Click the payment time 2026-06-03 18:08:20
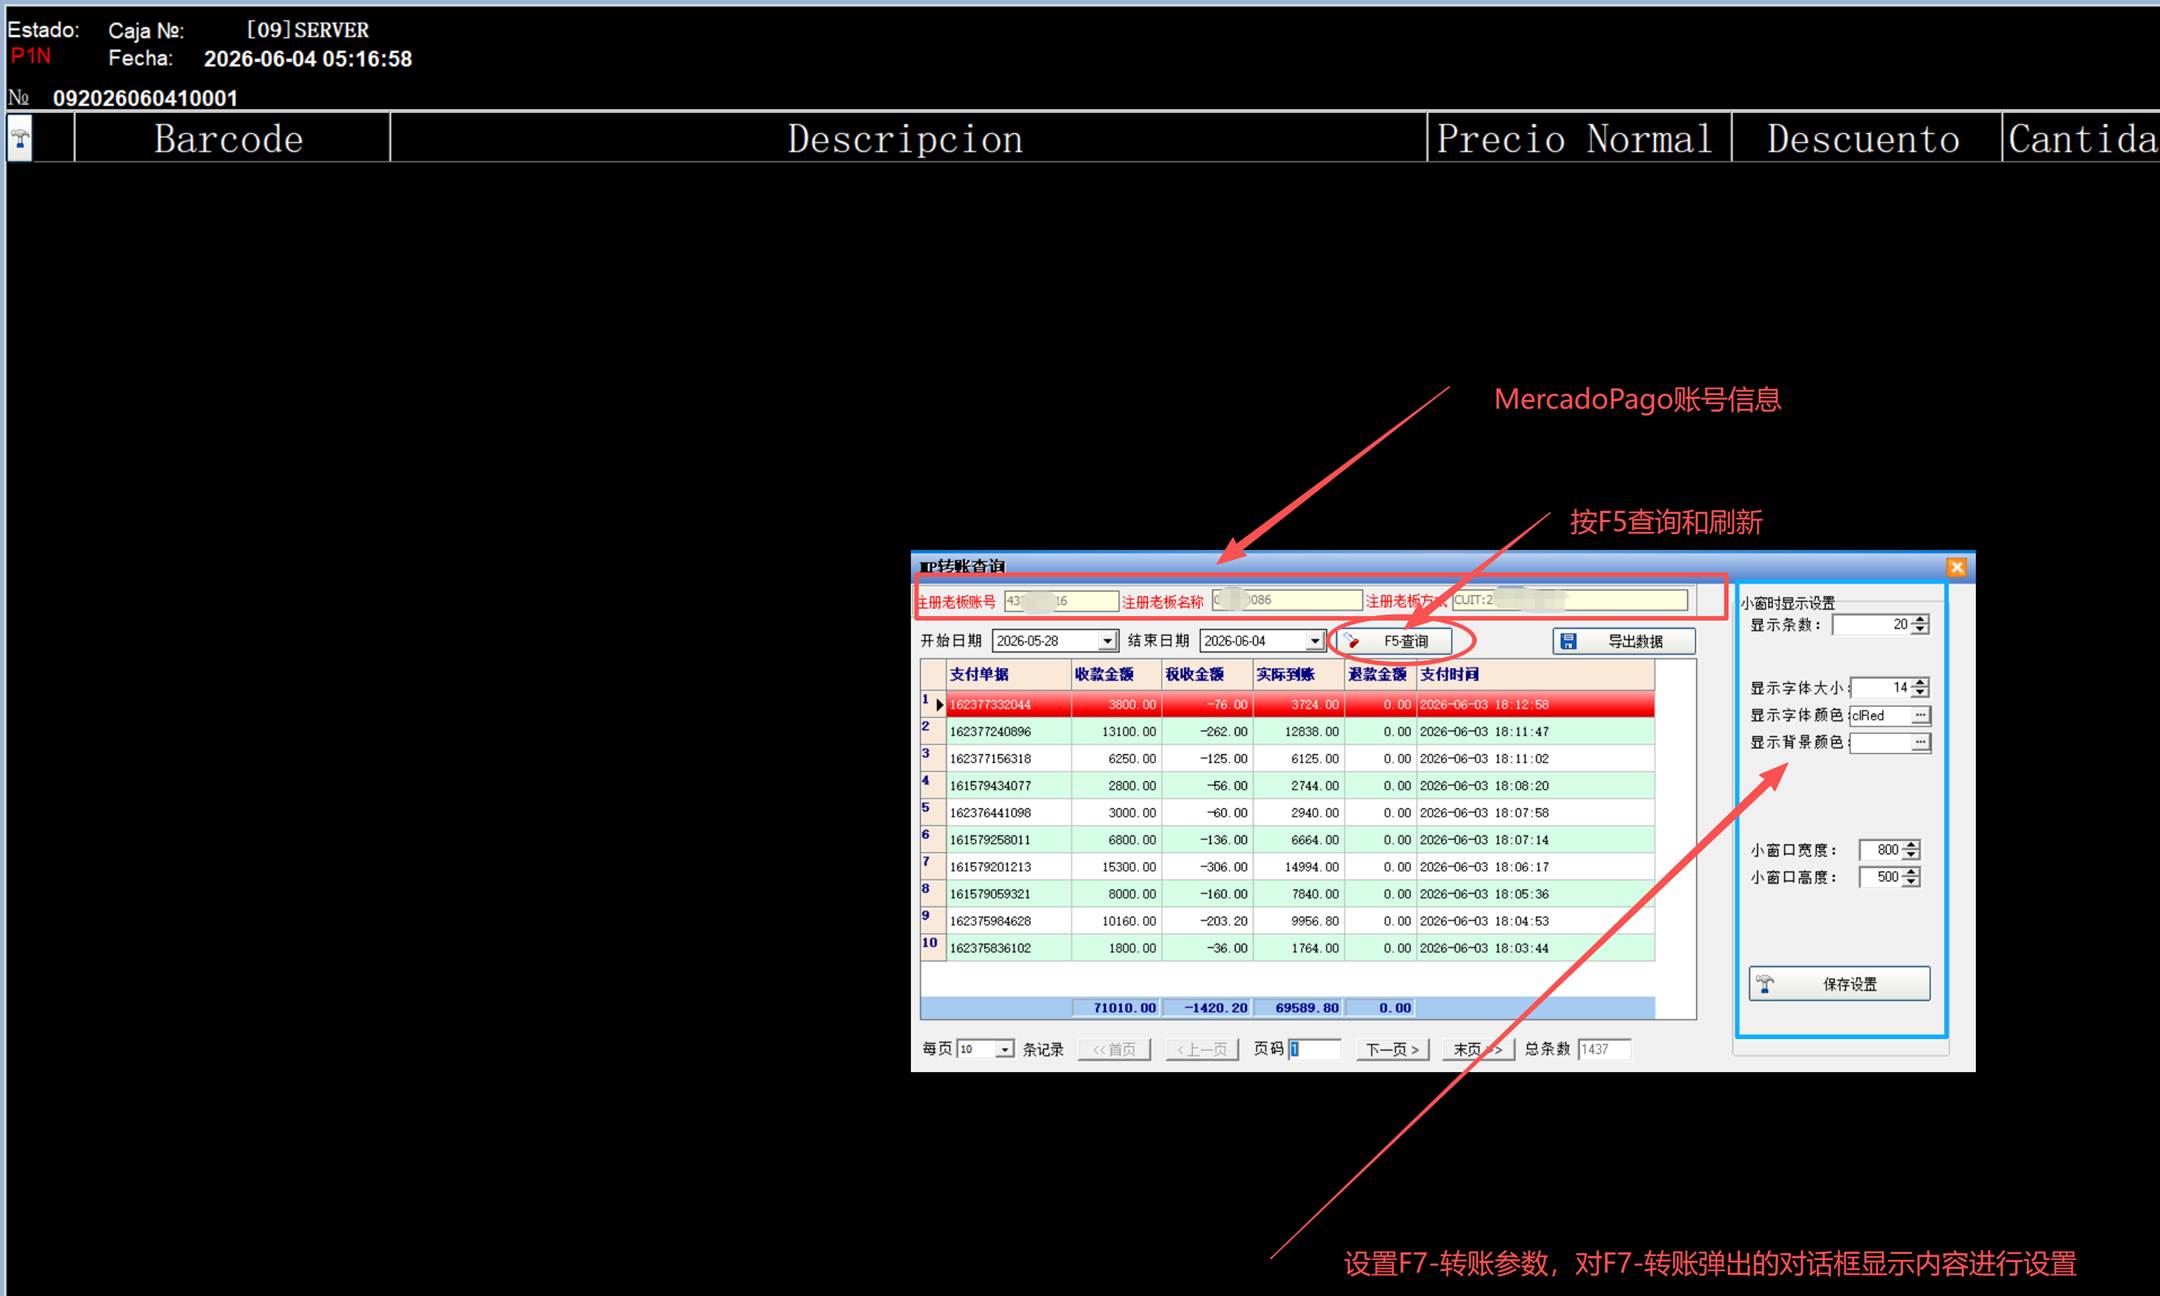 tap(1535, 786)
